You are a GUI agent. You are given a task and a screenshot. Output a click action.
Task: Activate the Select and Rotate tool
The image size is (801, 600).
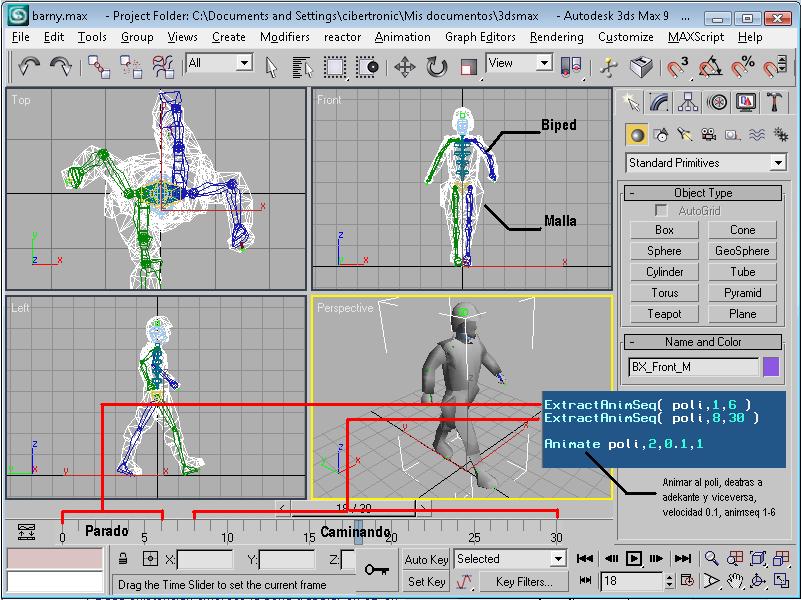click(x=437, y=67)
